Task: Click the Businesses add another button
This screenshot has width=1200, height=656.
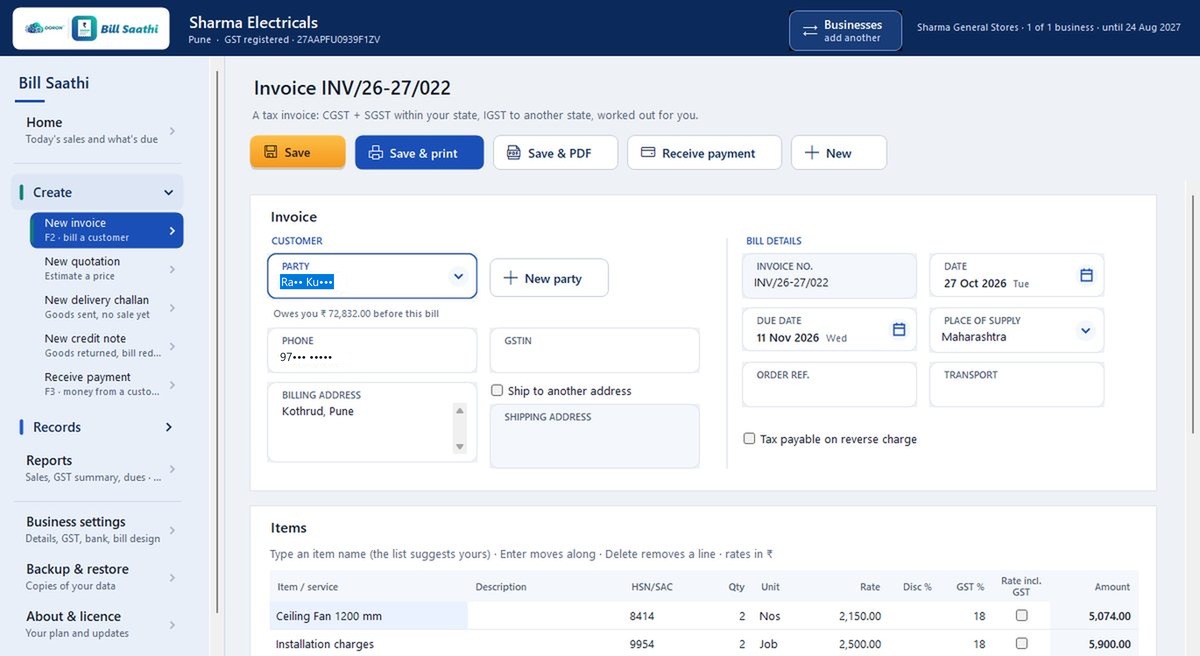Action: point(845,30)
